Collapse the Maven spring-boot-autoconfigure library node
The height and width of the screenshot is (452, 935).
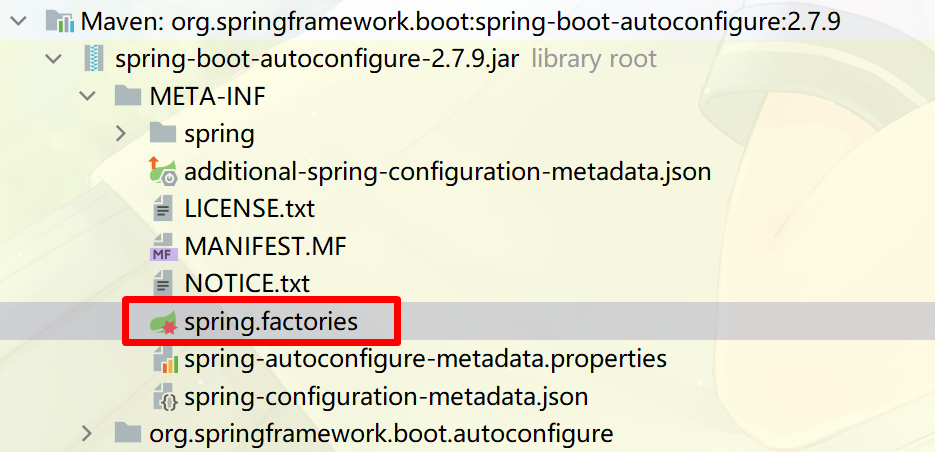[18, 22]
